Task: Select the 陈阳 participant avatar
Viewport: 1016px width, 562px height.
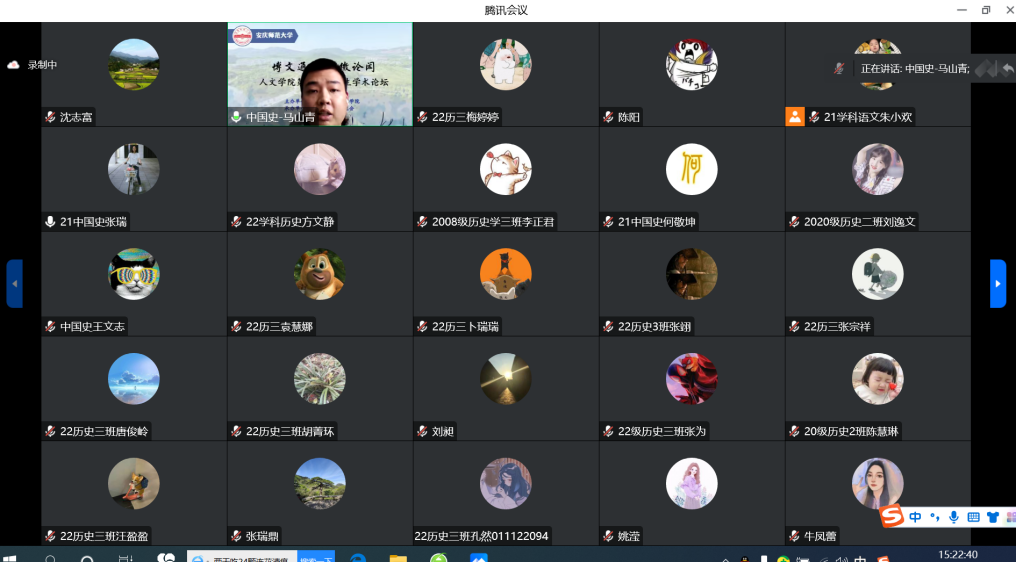Action: coord(692,65)
